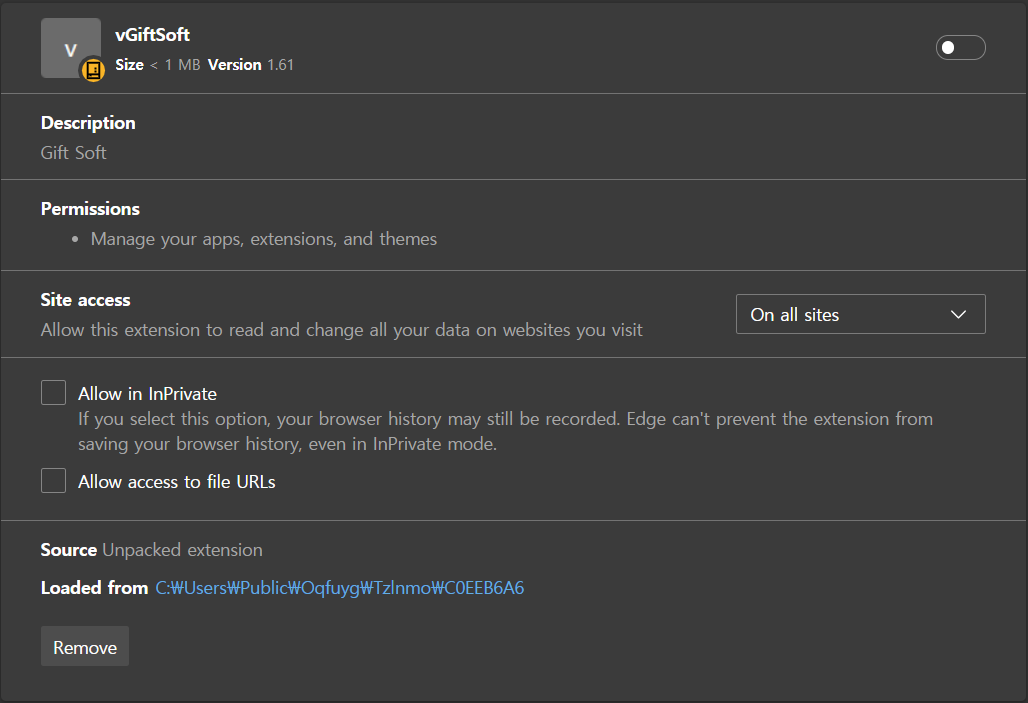Select the On all sites label

pos(793,313)
